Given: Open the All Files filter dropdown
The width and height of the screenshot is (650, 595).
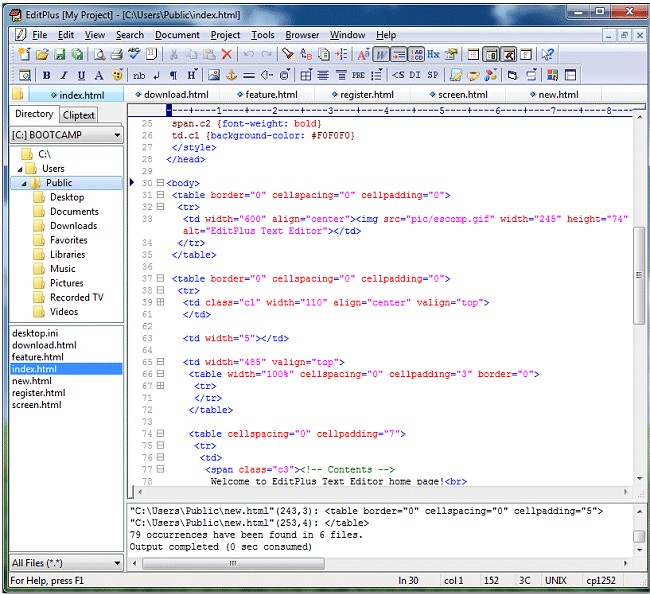Looking at the screenshot, I should pos(117,563).
